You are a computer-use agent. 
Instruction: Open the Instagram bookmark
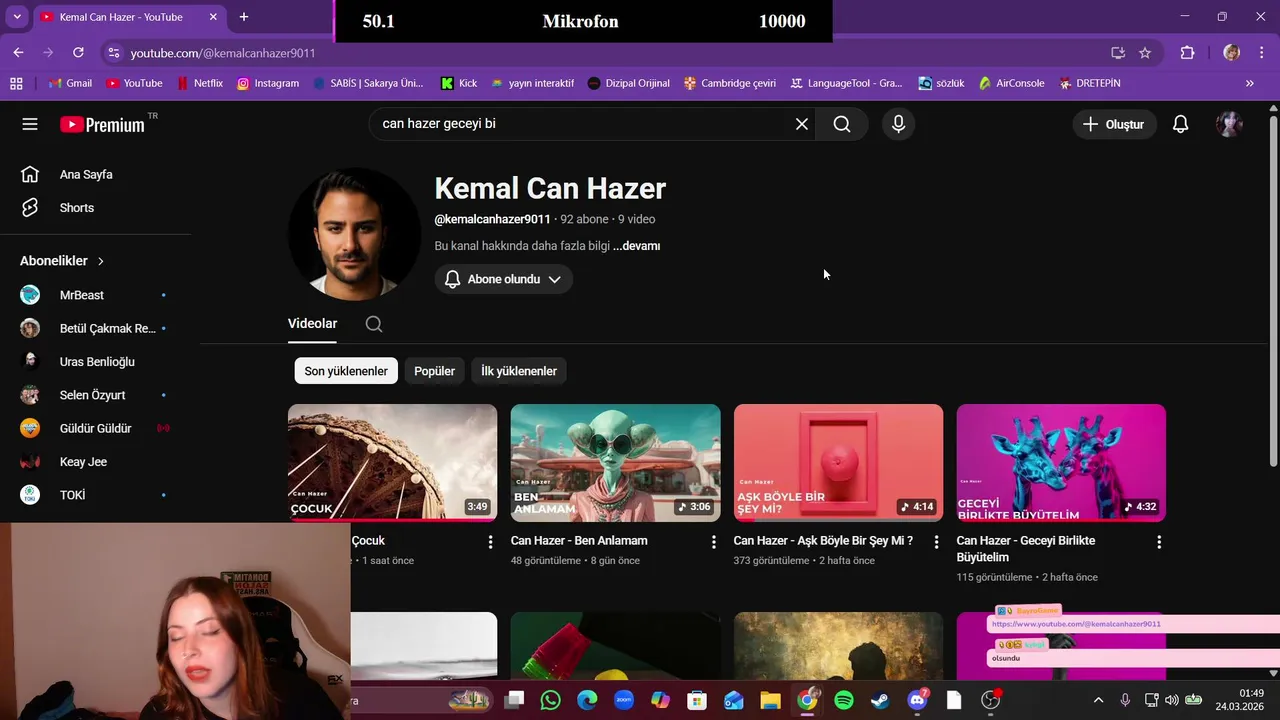pyautogui.click(x=268, y=83)
